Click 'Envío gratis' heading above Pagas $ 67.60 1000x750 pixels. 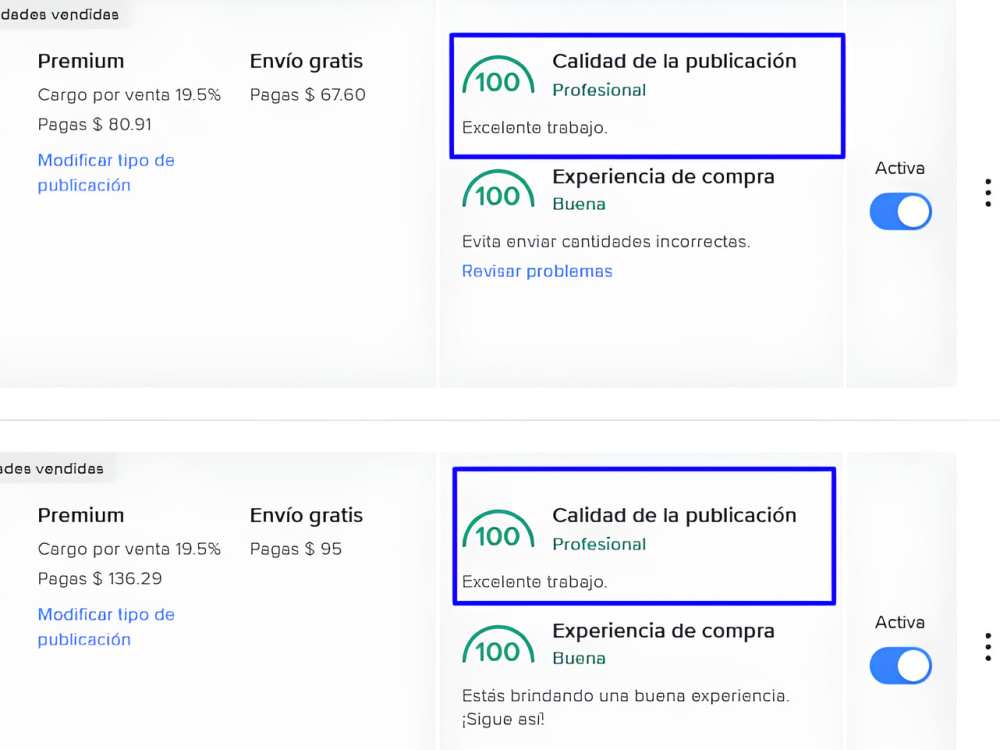point(306,61)
